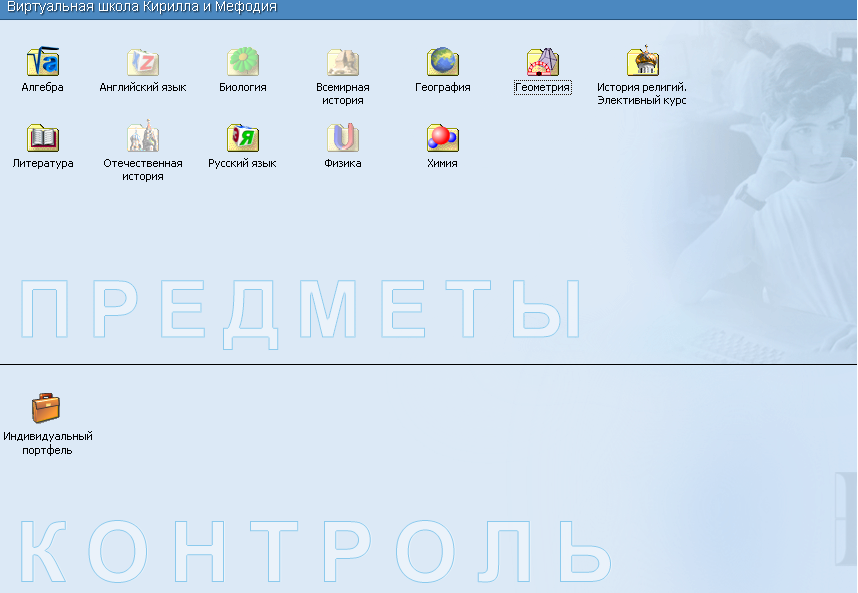Select the Физика magnet icon
This screenshot has height=593, width=858.
(x=343, y=138)
